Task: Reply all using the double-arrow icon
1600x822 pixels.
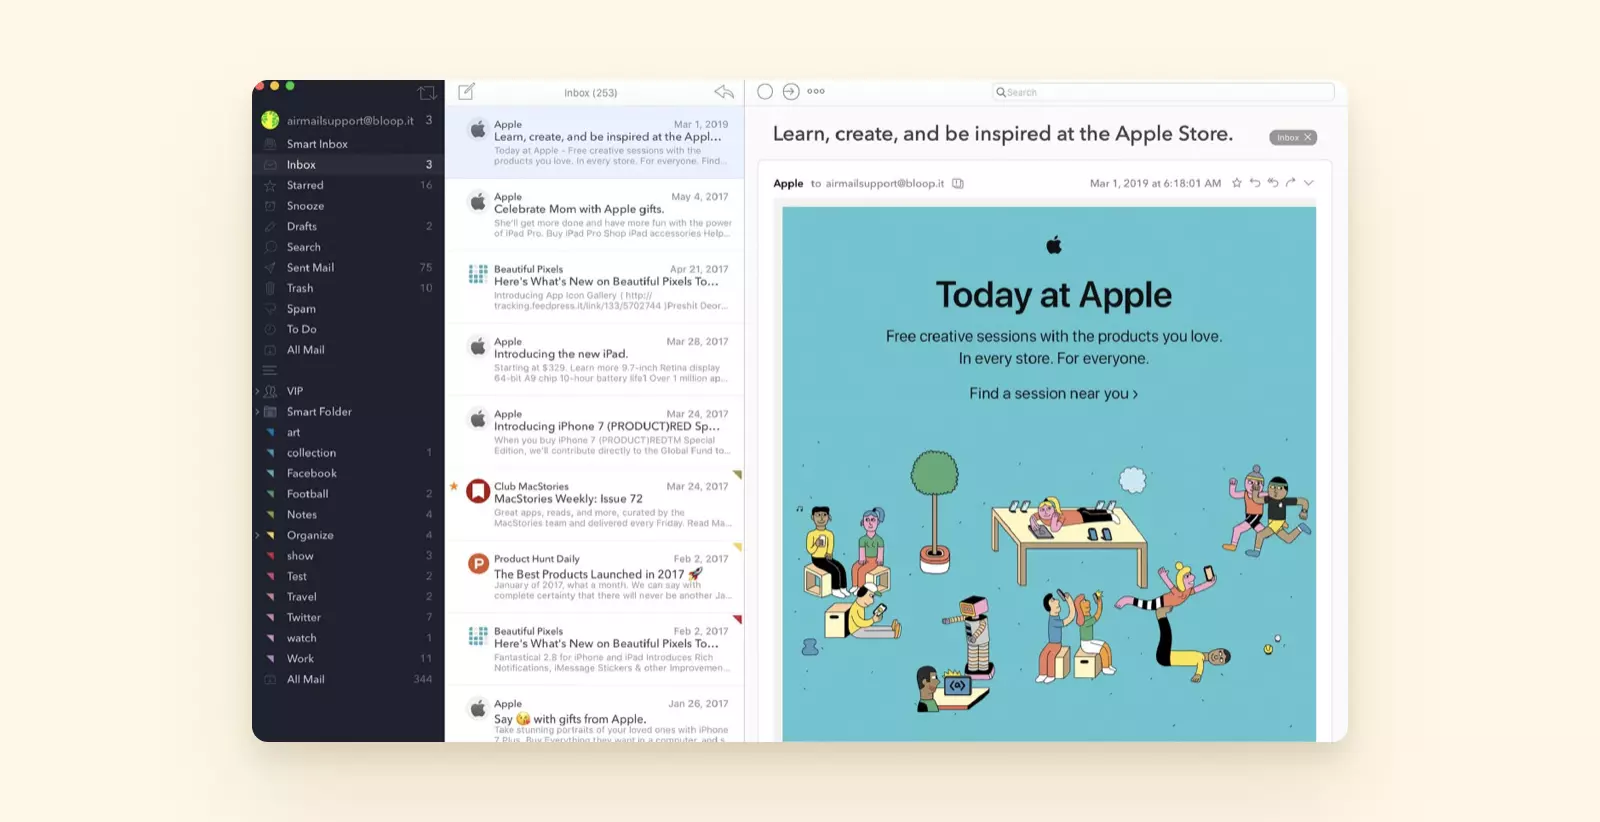Action: tap(1273, 183)
